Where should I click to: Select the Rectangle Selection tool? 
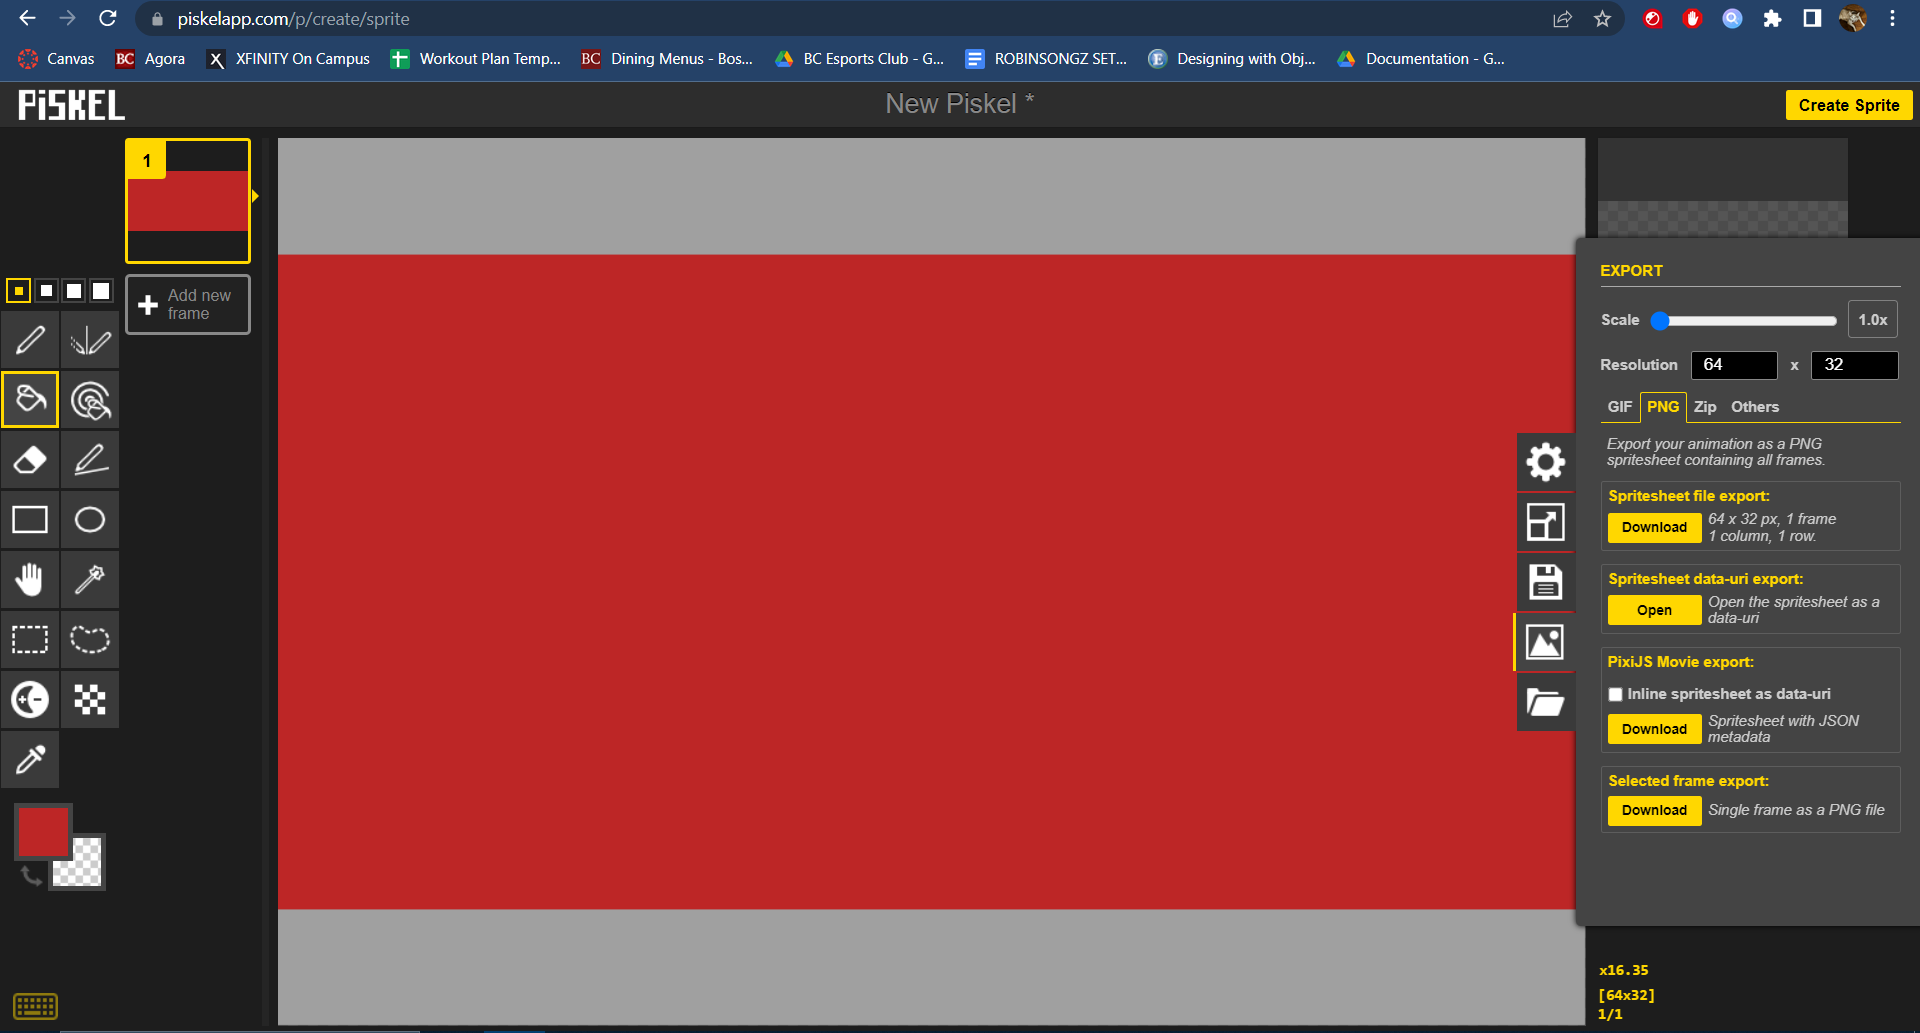pyautogui.click(x=30, y=640)
